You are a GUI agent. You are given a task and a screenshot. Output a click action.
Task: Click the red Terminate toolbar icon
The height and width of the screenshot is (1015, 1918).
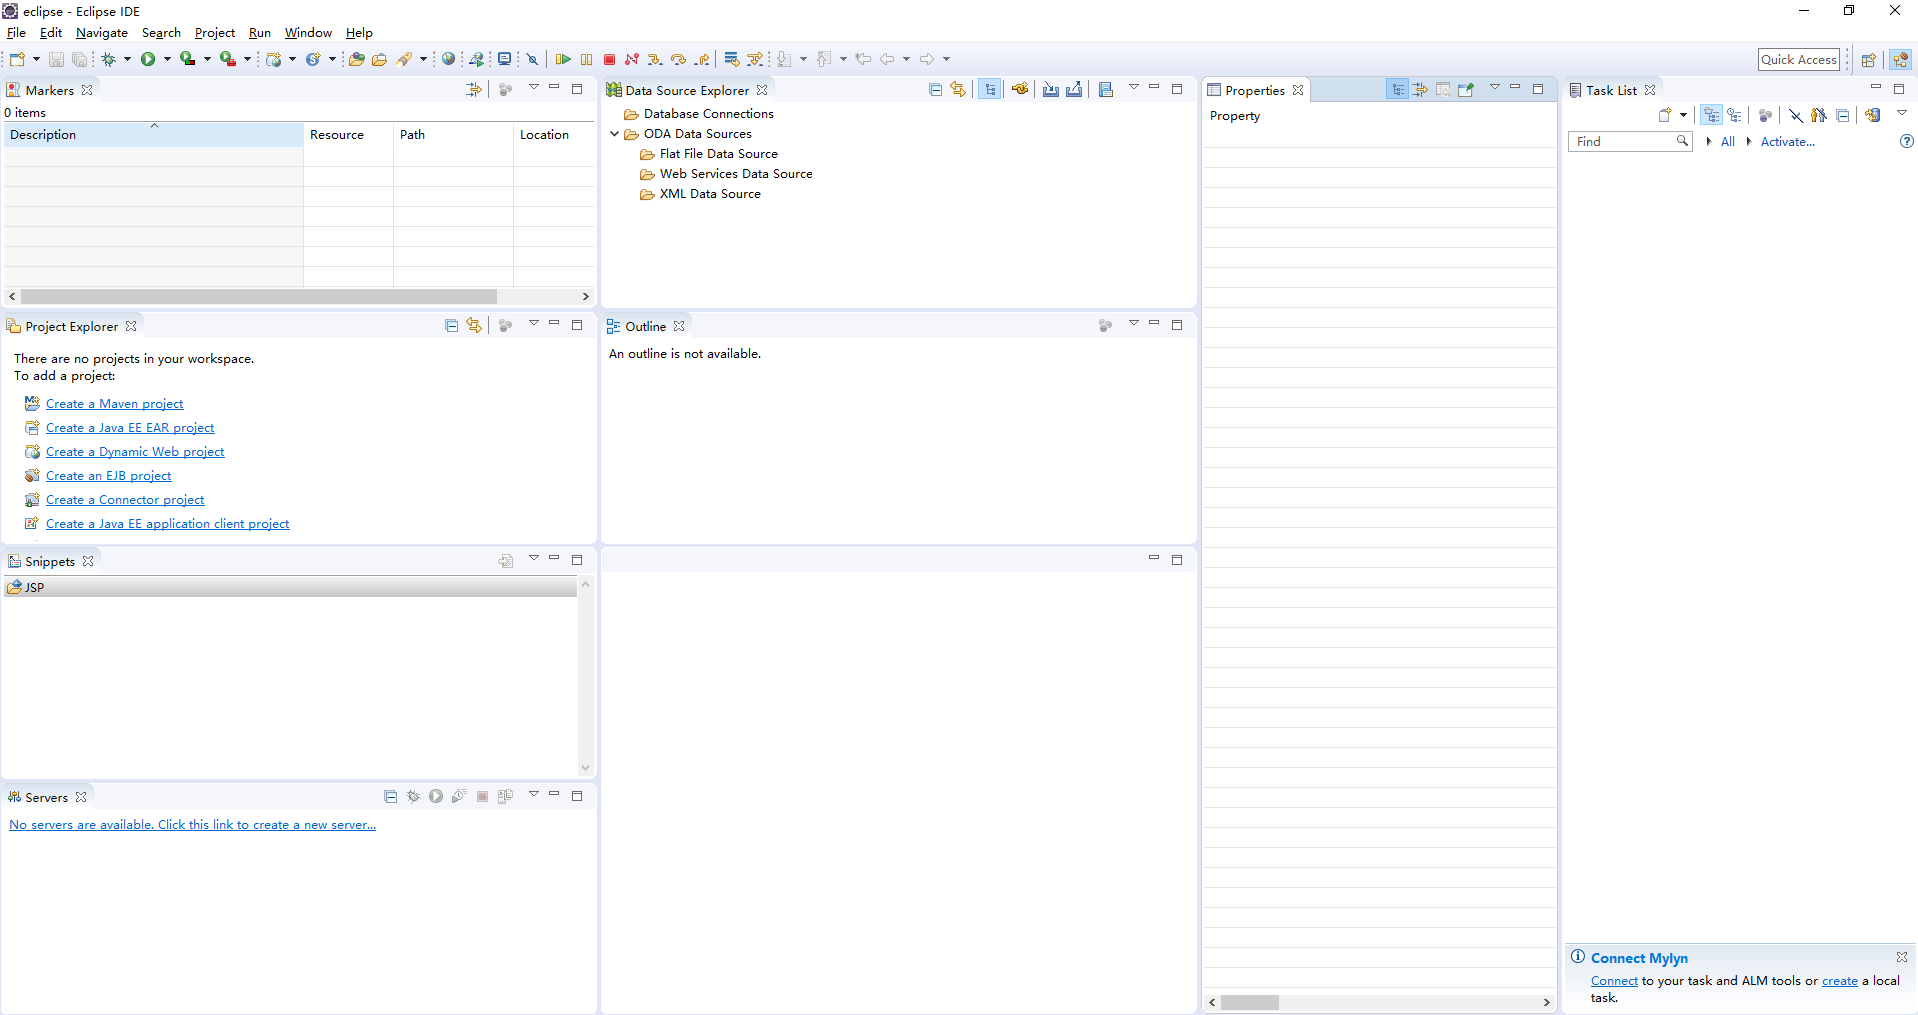(x=609, y=59)
